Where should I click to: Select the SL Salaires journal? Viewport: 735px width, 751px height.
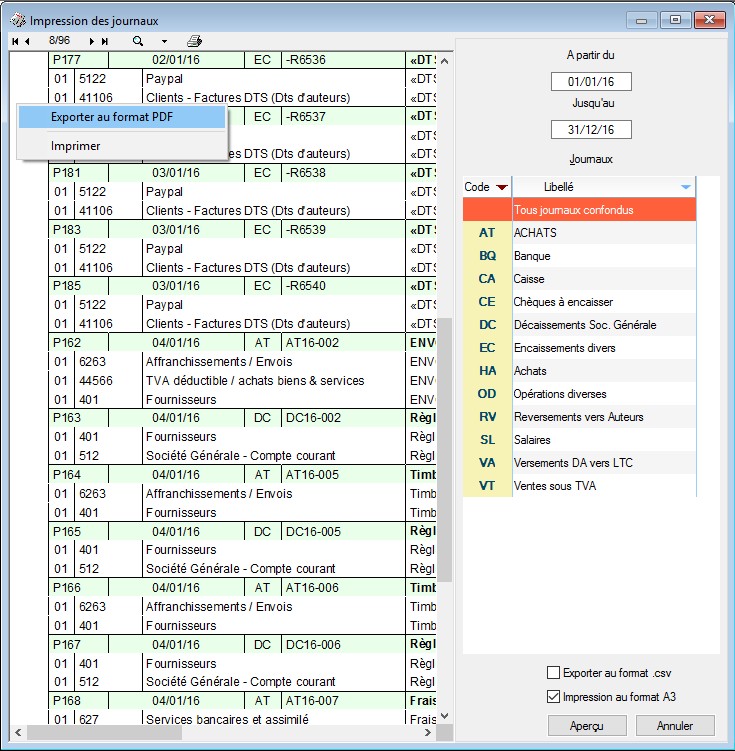(579, 440)
